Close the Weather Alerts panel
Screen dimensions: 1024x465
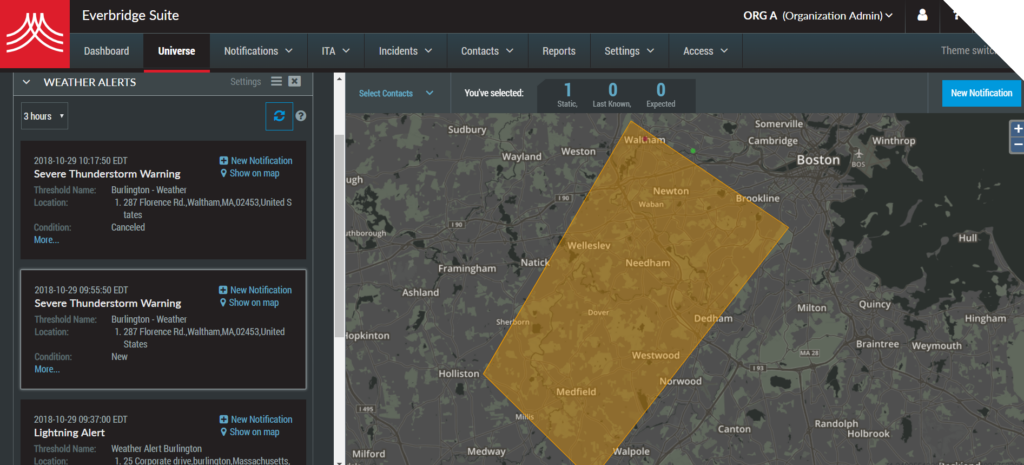295,82
